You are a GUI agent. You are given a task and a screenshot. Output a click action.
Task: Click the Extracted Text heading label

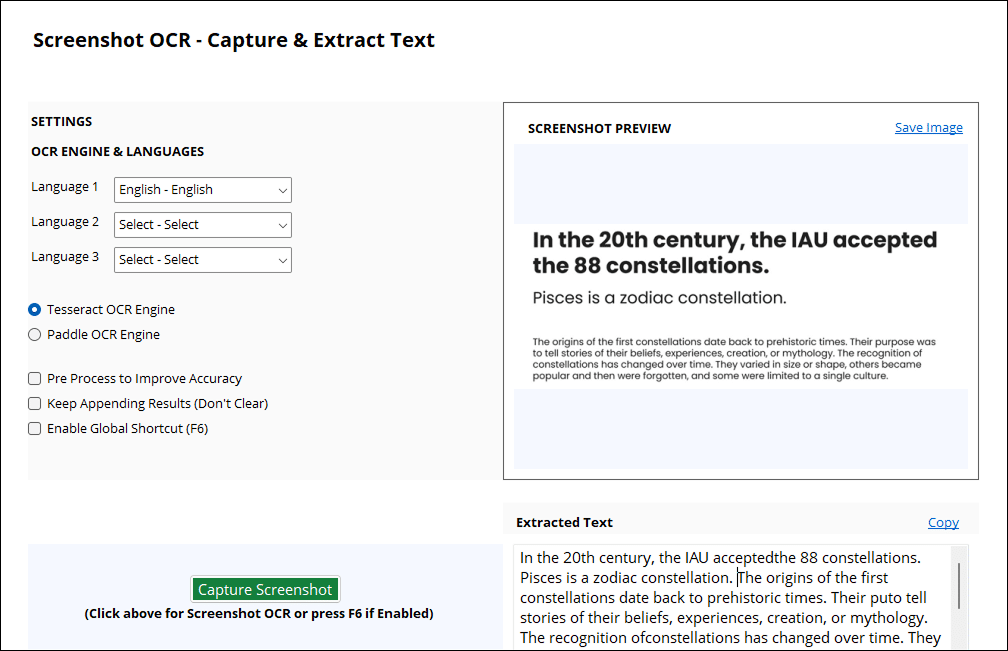point(564,522)
